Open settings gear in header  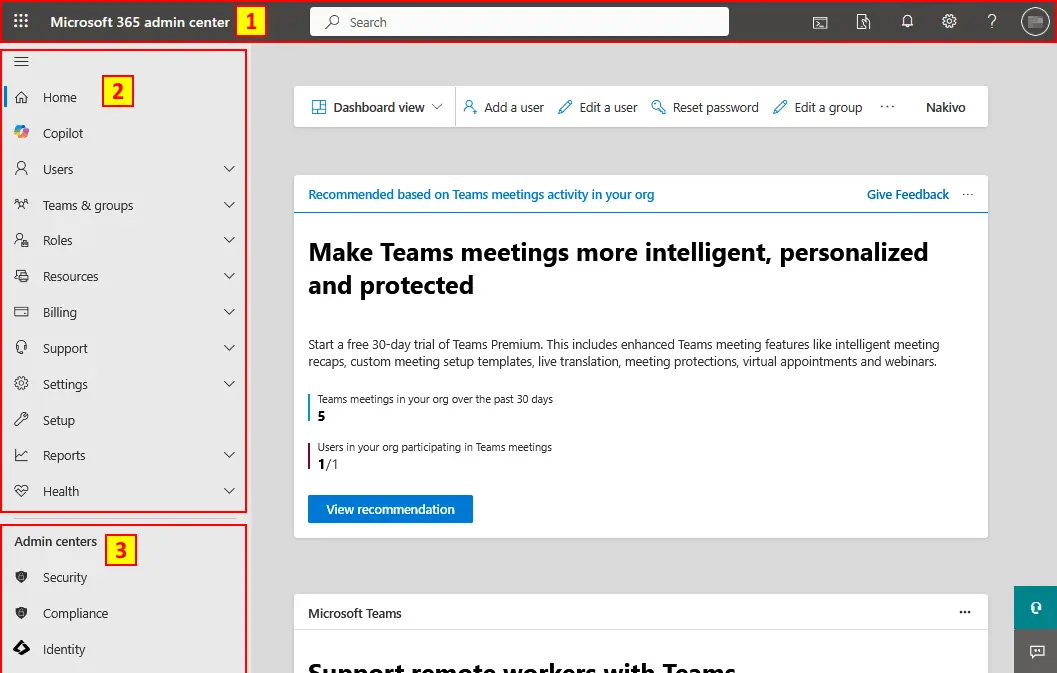tap(949, 22)
